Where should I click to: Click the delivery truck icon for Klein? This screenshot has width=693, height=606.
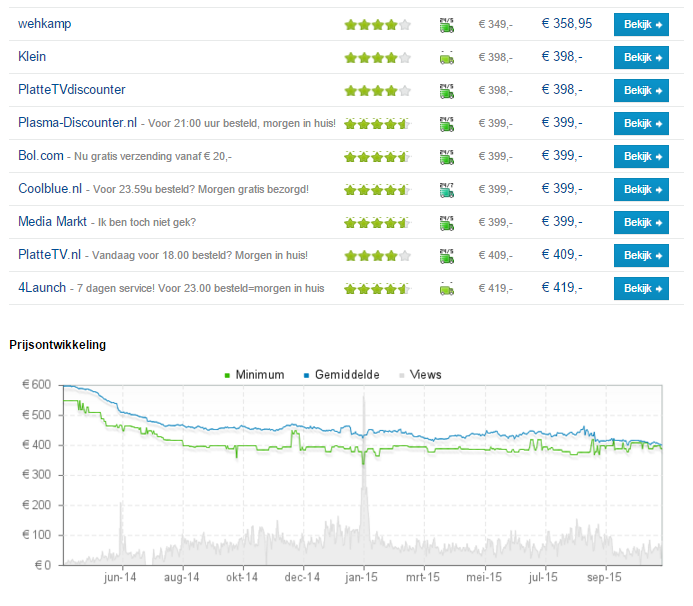(447, 58)
